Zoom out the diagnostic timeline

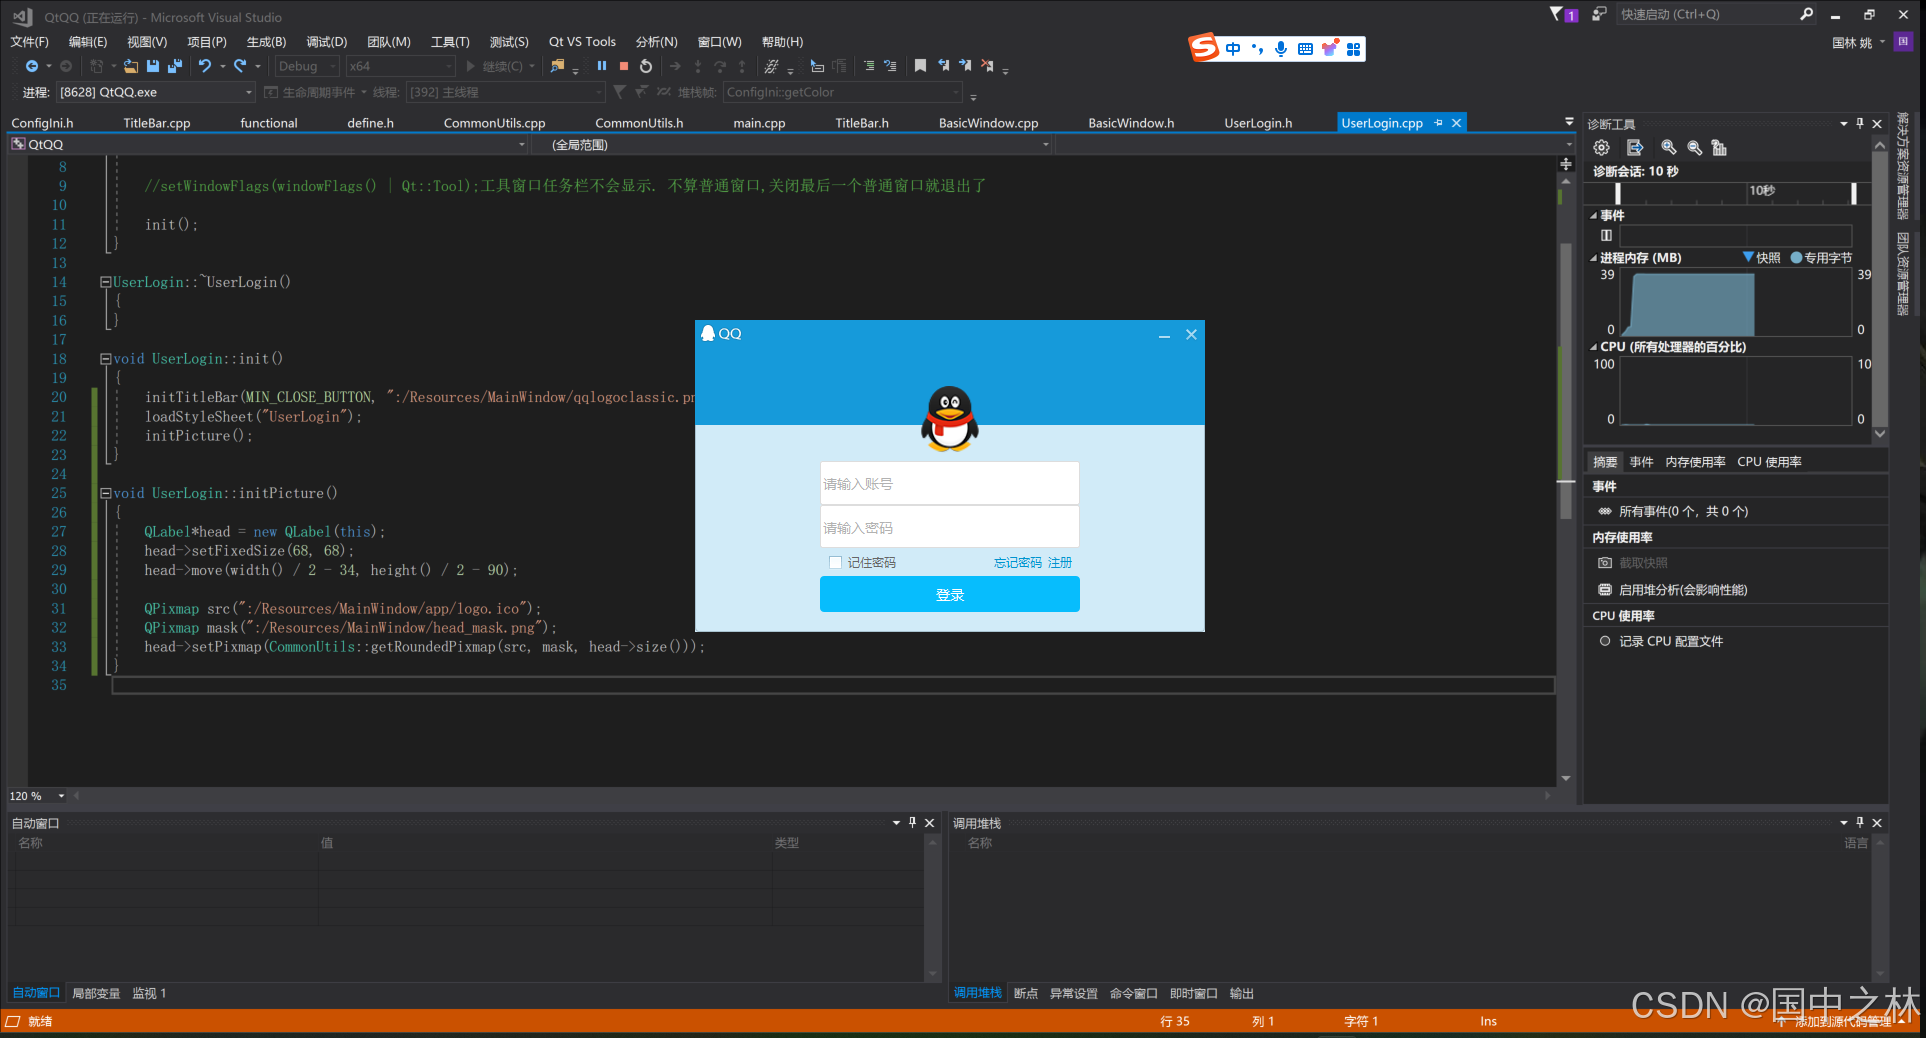coord(1694,148)
